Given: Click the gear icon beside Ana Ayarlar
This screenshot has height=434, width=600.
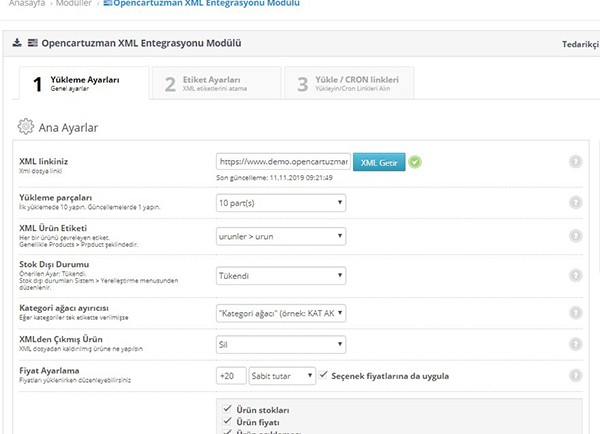Looking at the screenshot, I should [26, 127].
